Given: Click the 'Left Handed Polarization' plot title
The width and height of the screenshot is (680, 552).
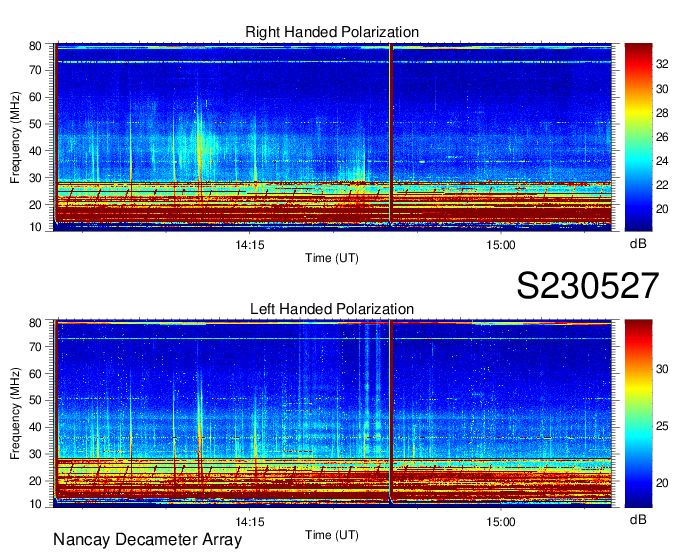Looking at the screenshot, I should click(332, 309).
